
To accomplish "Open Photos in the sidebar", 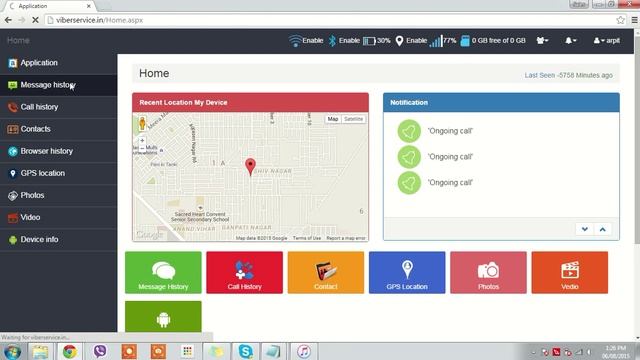I will point(58,195).
